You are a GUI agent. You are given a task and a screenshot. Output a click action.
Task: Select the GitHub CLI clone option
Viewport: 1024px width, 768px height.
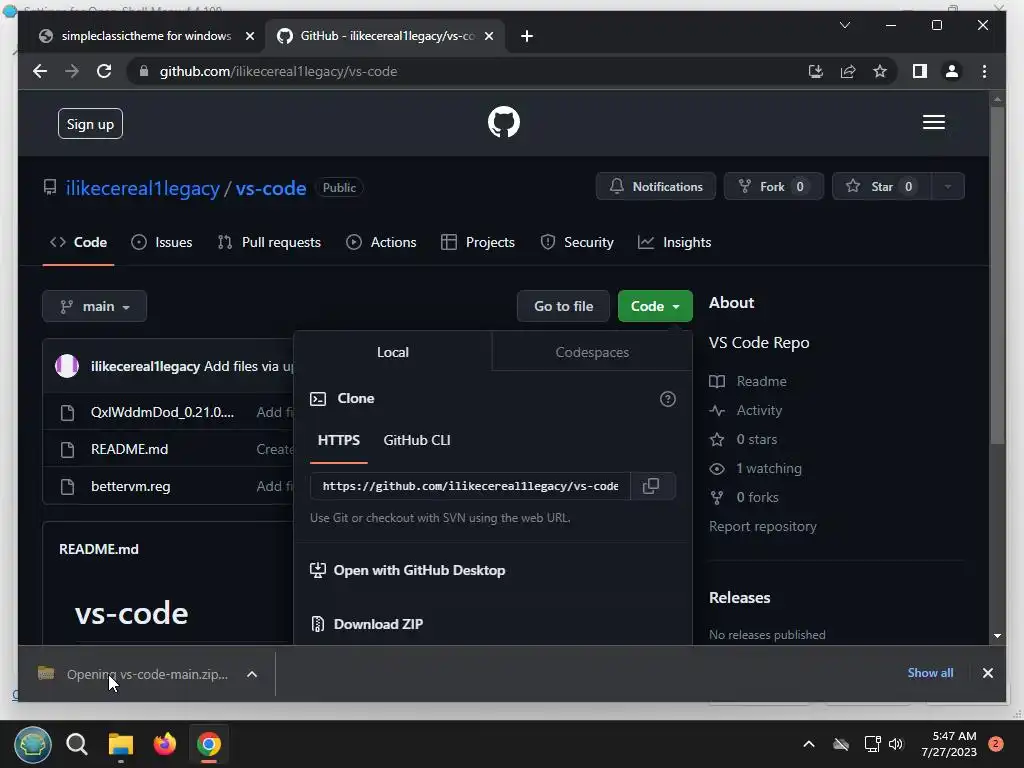417,440
